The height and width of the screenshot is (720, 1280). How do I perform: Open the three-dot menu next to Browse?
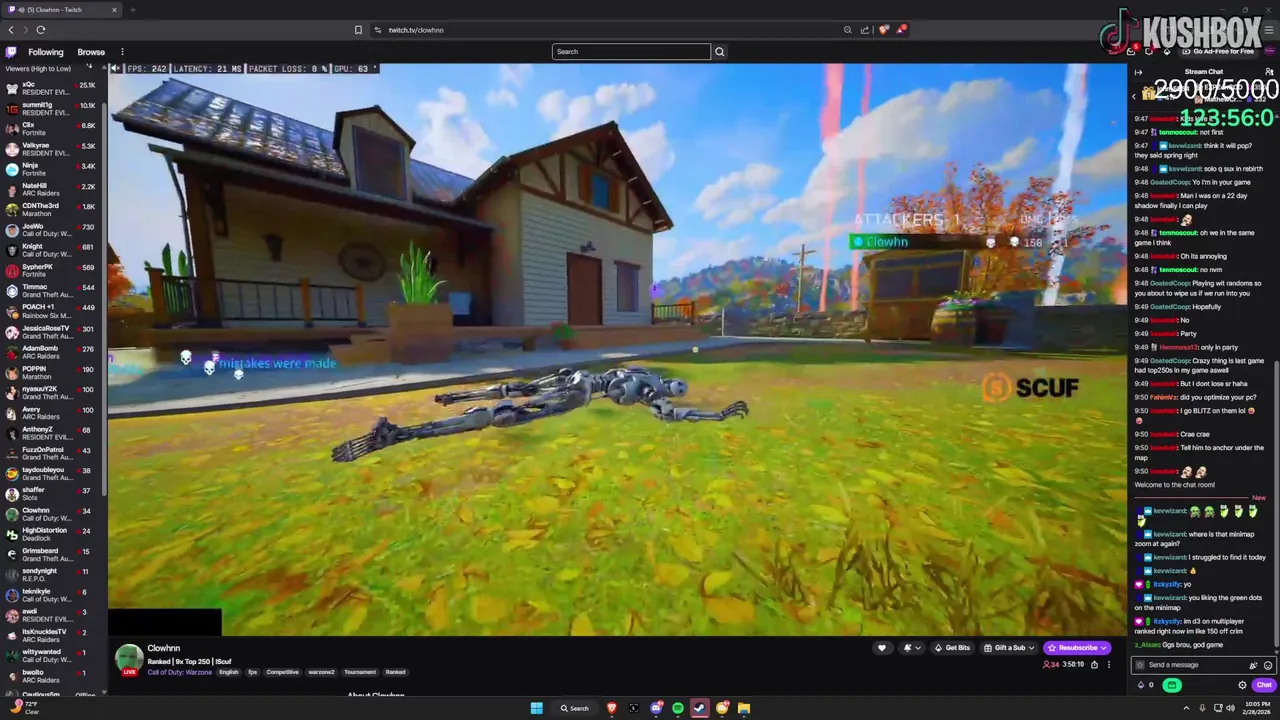122,52
